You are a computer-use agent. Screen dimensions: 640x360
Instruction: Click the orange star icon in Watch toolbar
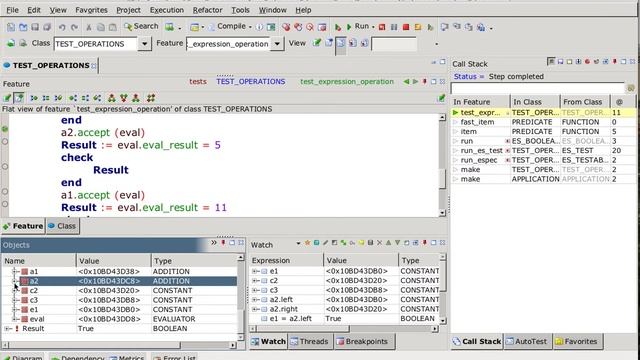307,243
